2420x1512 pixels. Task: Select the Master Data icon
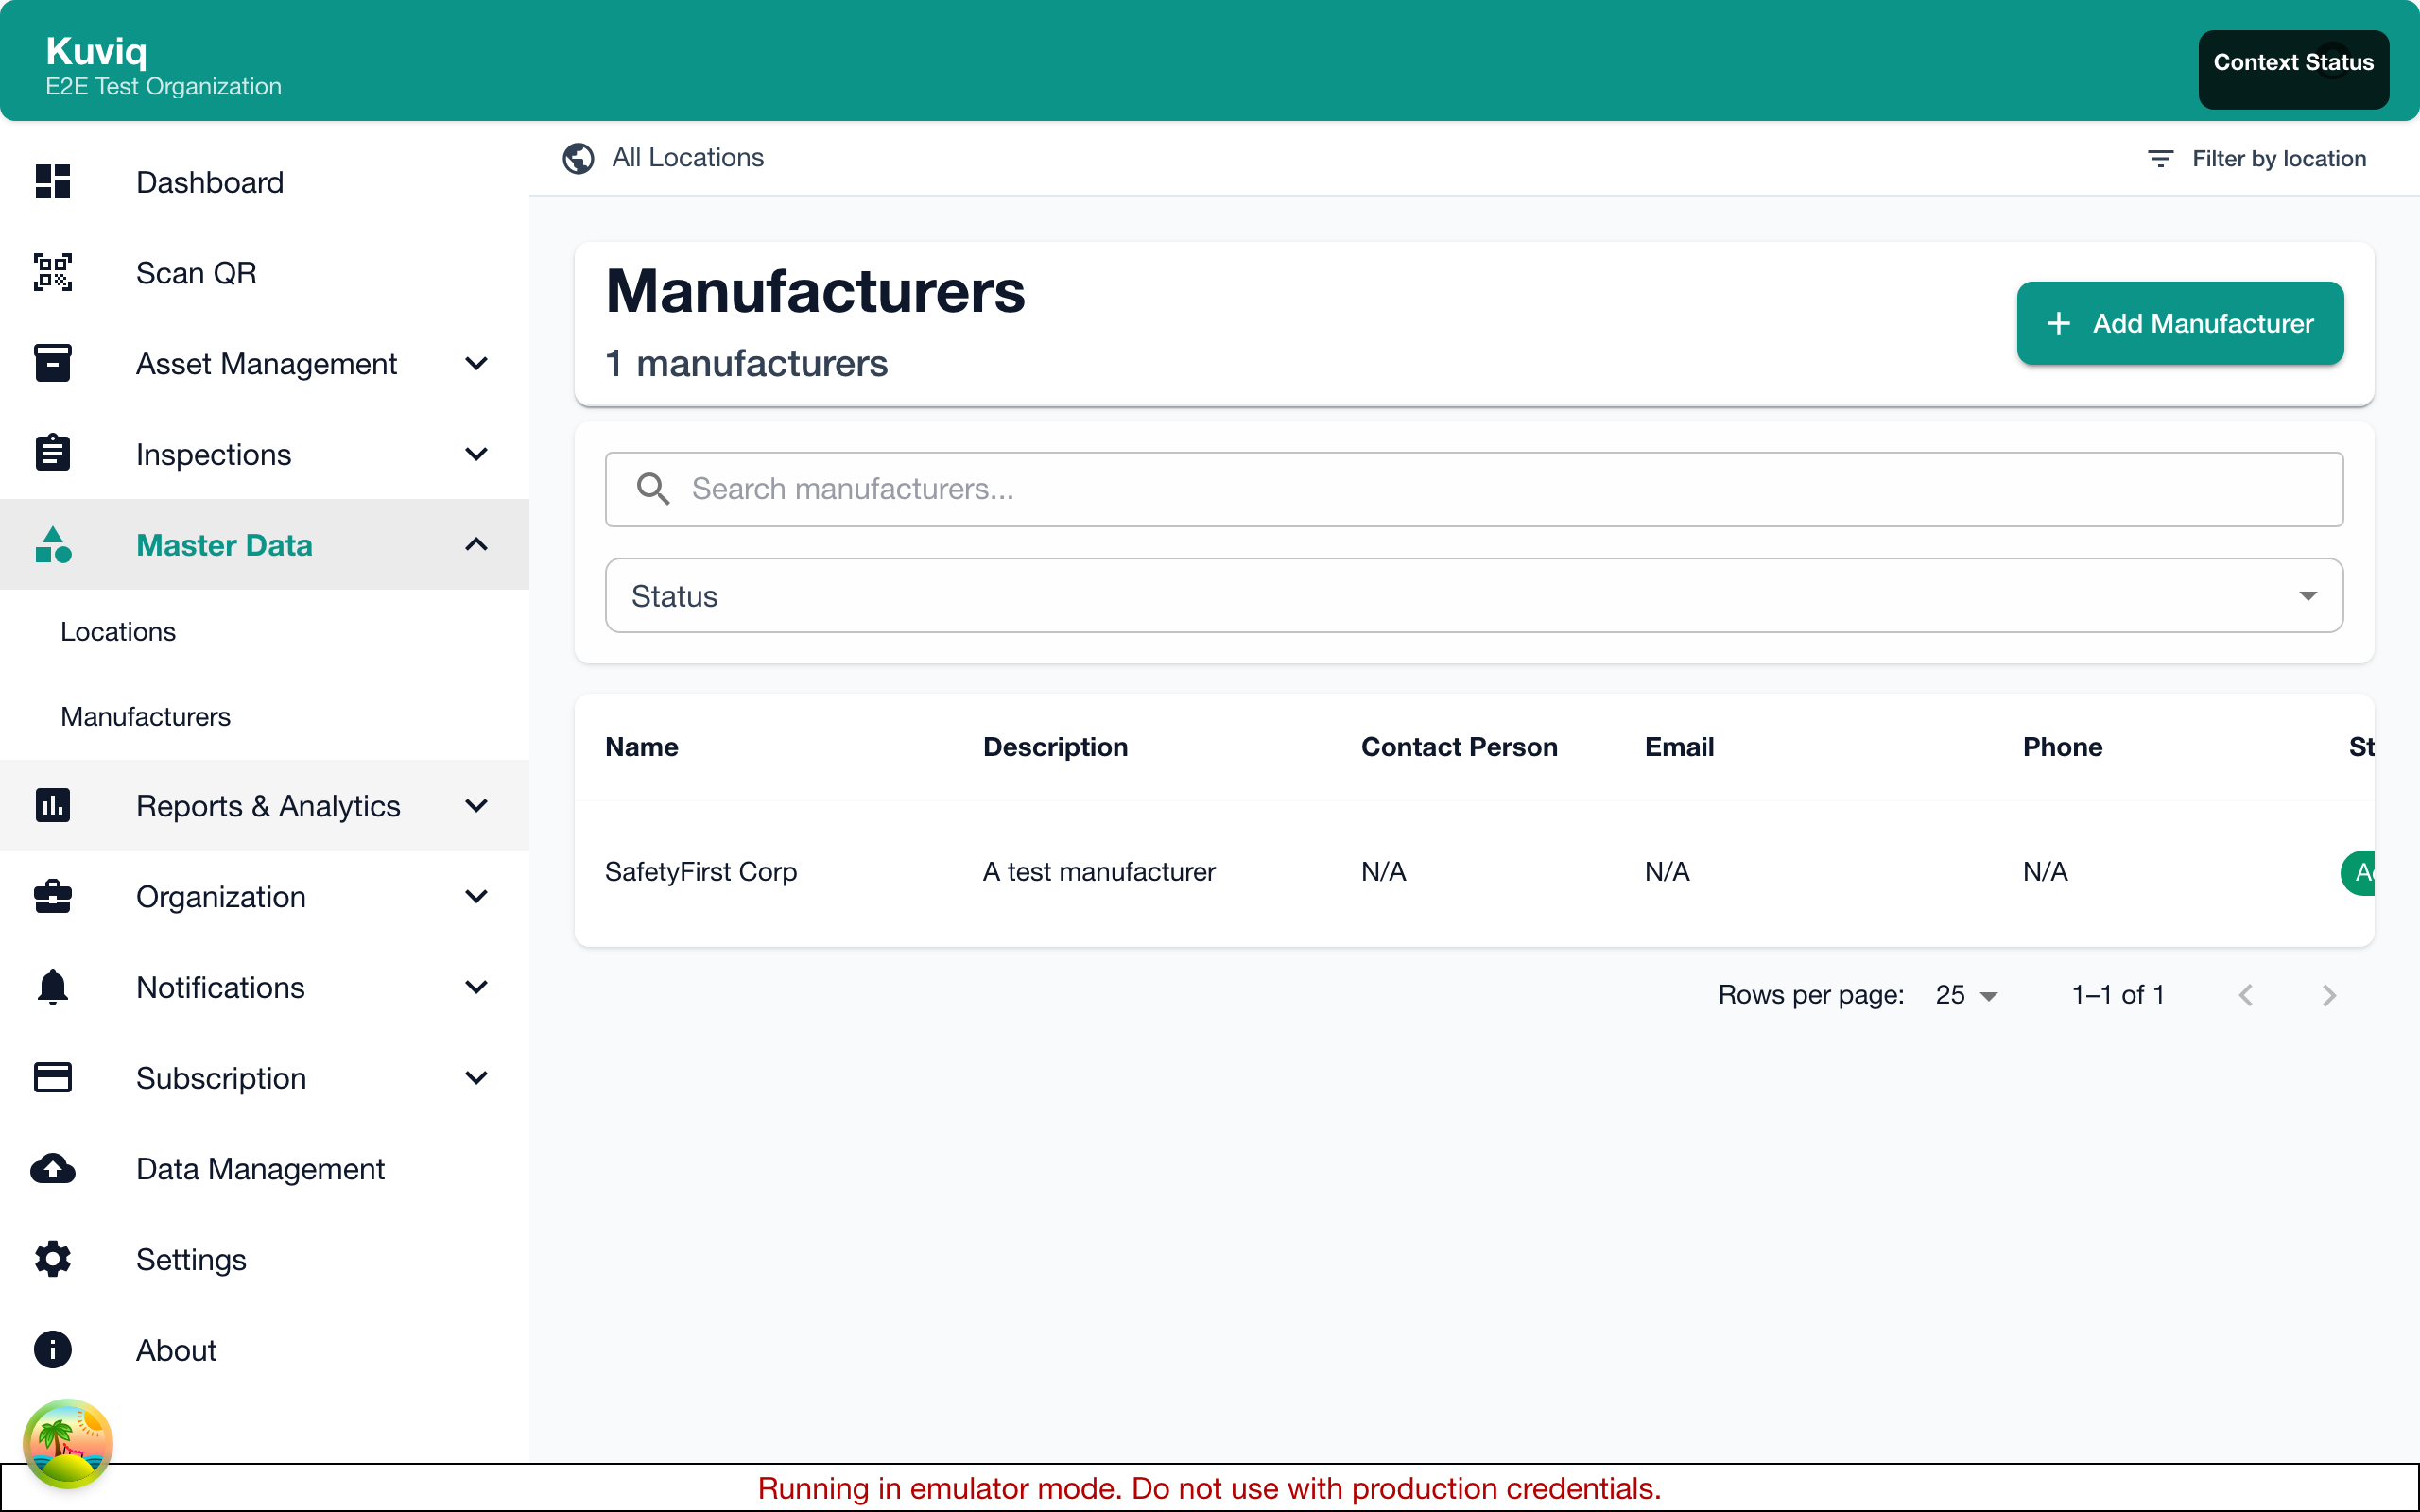coord(52,545)
